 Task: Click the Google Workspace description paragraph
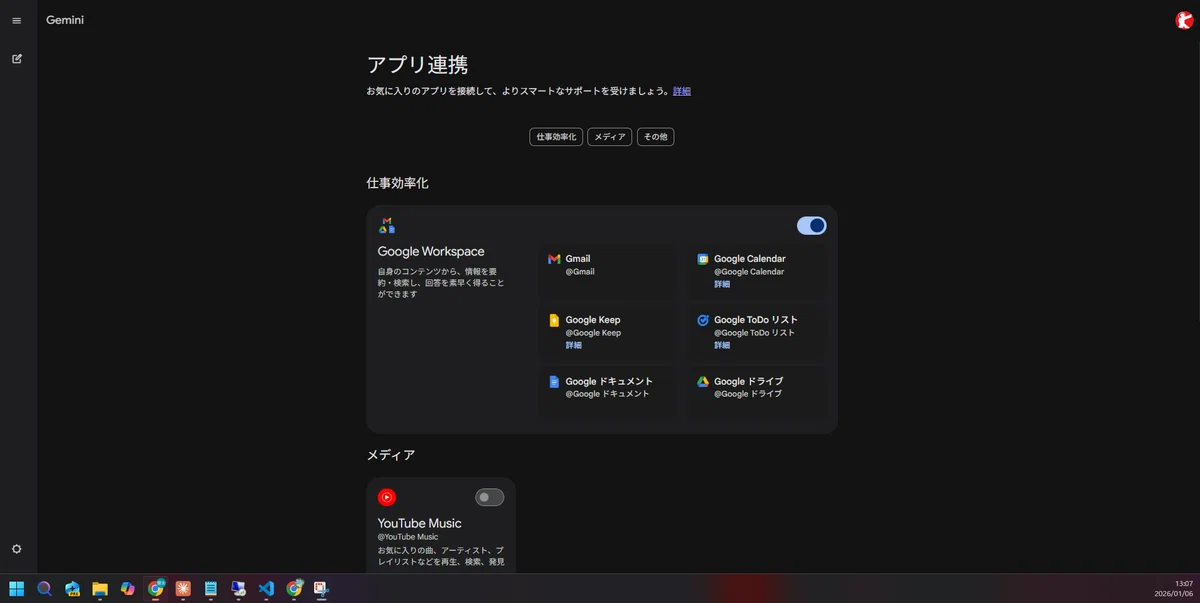click(441, 283)
